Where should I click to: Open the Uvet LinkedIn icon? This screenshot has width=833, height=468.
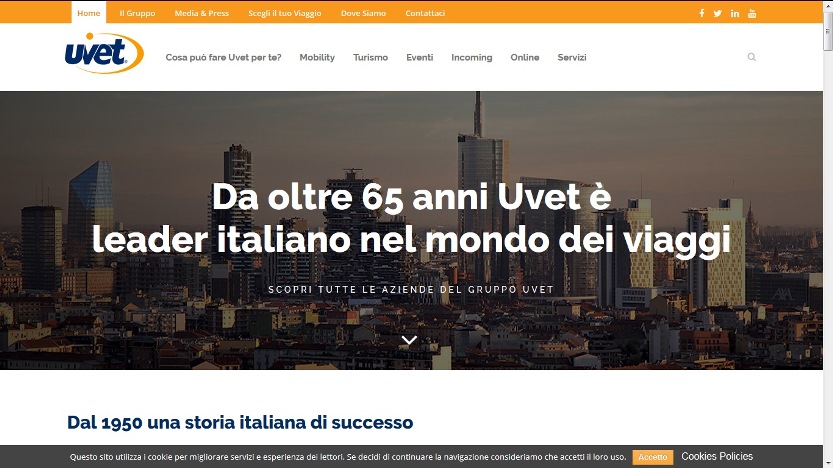pos(735,13)
